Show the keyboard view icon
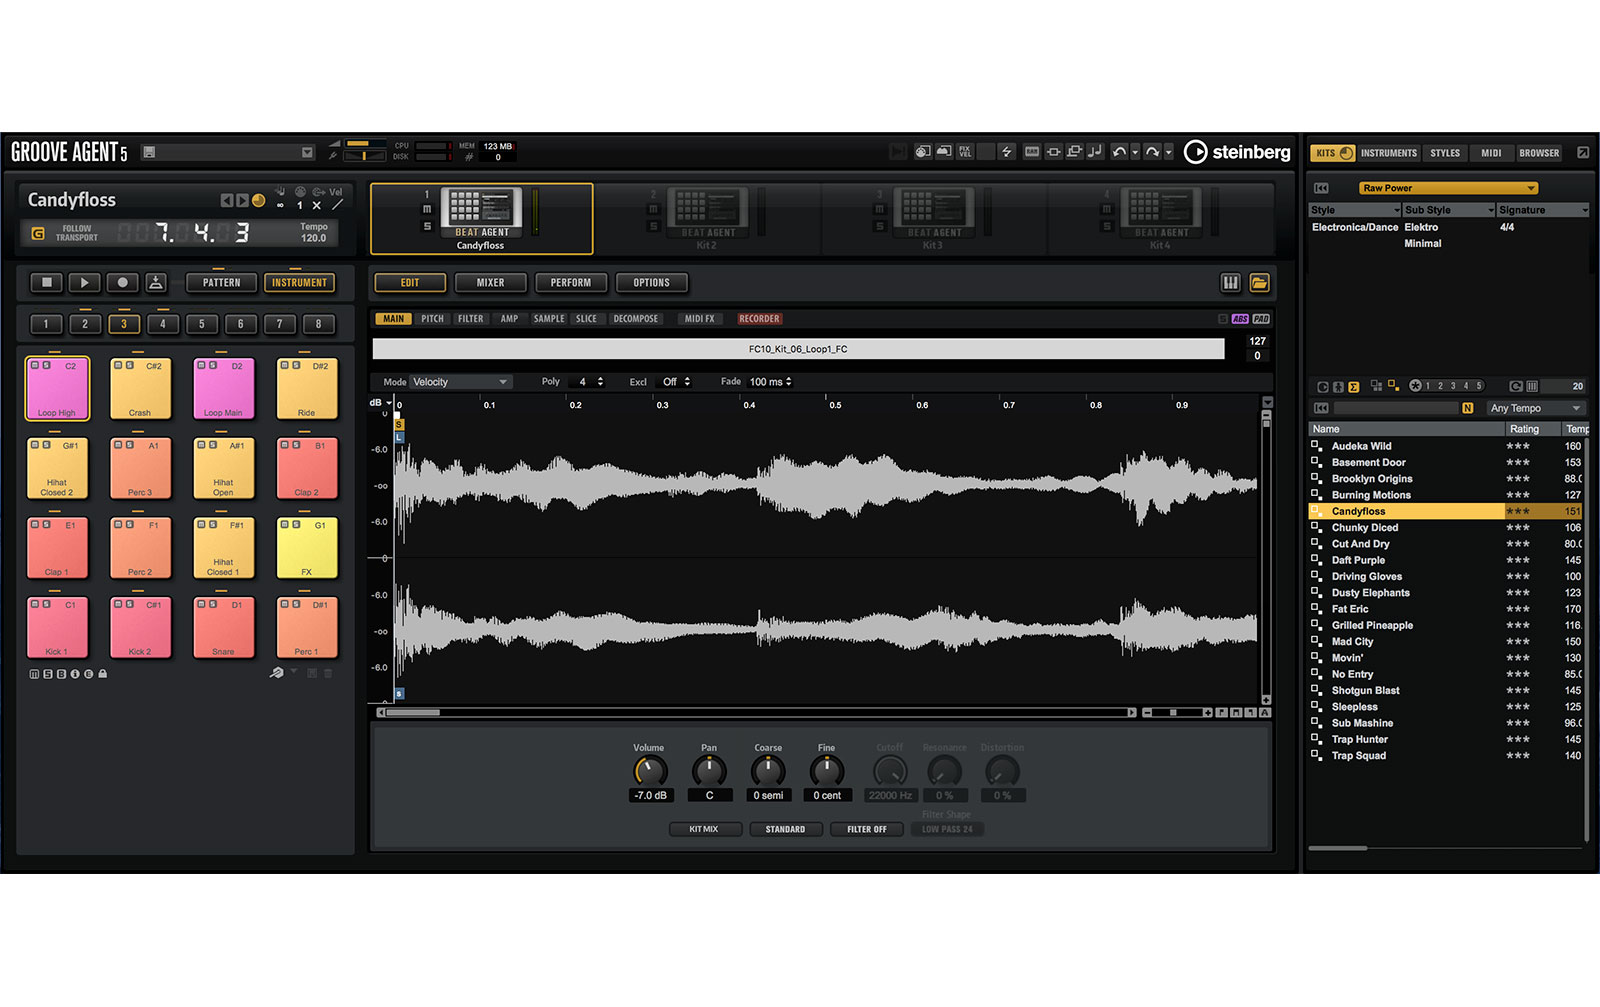This screenshot has height=1007, width=1600. [x=1230, y=283]
